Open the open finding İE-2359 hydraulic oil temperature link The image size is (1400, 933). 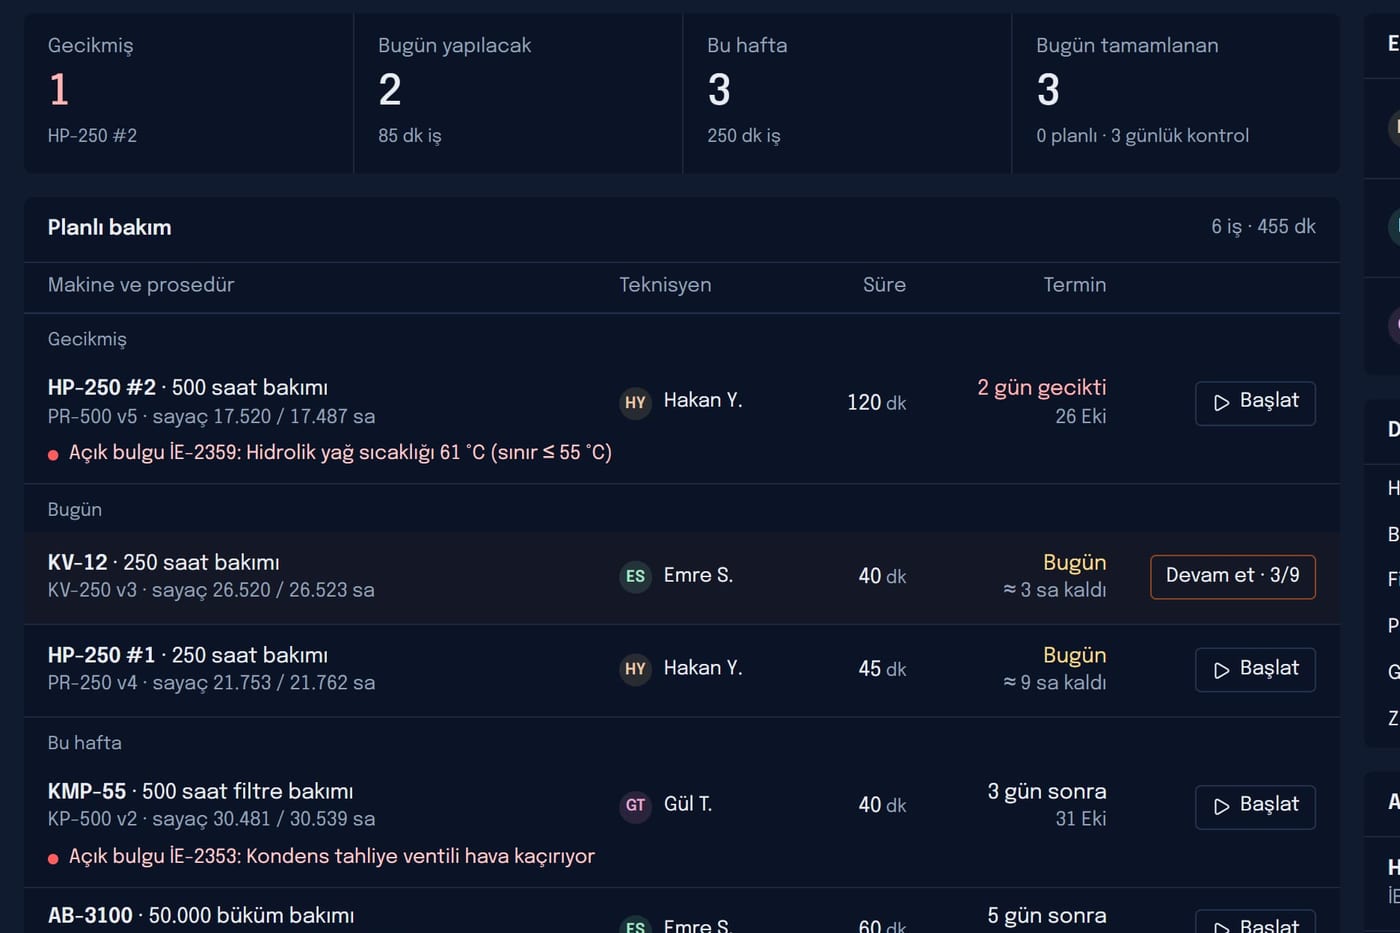(340, 453)
